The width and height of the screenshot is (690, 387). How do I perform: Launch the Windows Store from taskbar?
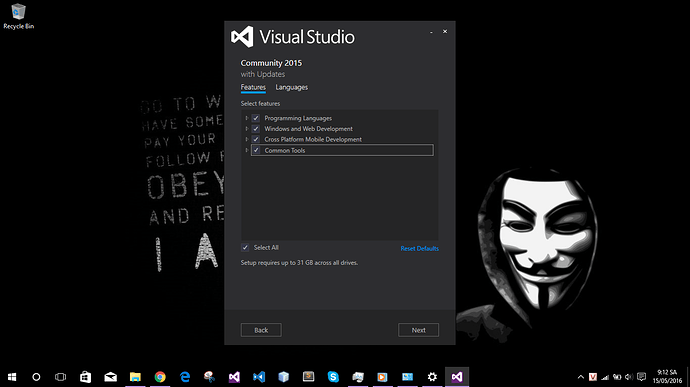(85, 377)
